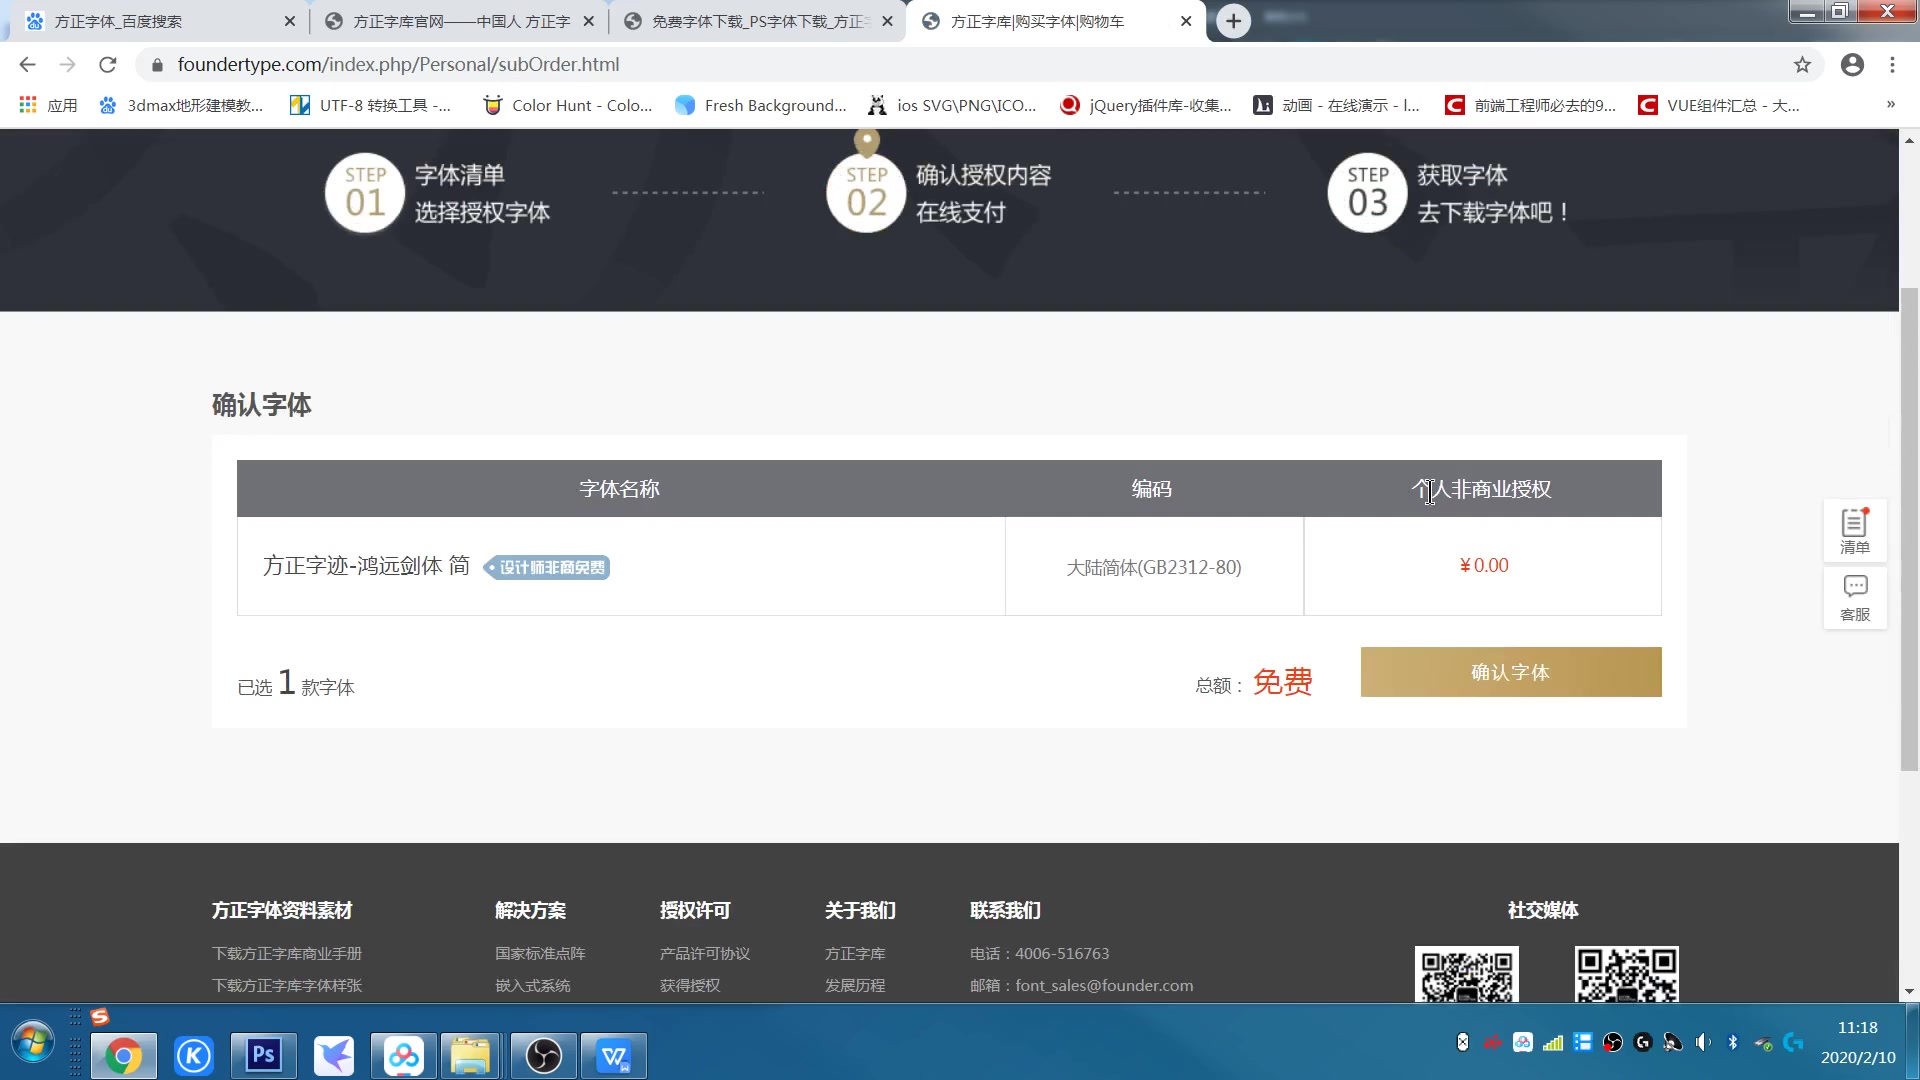Viewport: 1920px width, 1080px height.
Task: Open 下载方正字库商业手册 footer link
Action: point(287,953)
